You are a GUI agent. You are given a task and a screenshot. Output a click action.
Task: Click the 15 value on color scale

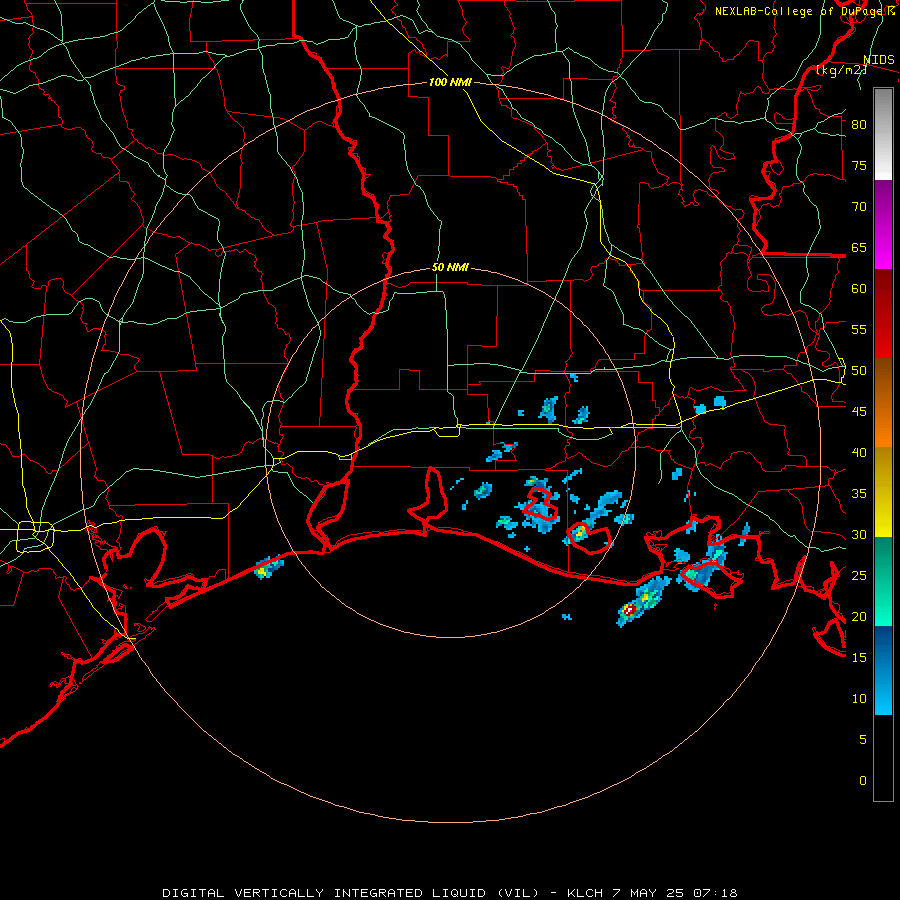pos(859,658)
